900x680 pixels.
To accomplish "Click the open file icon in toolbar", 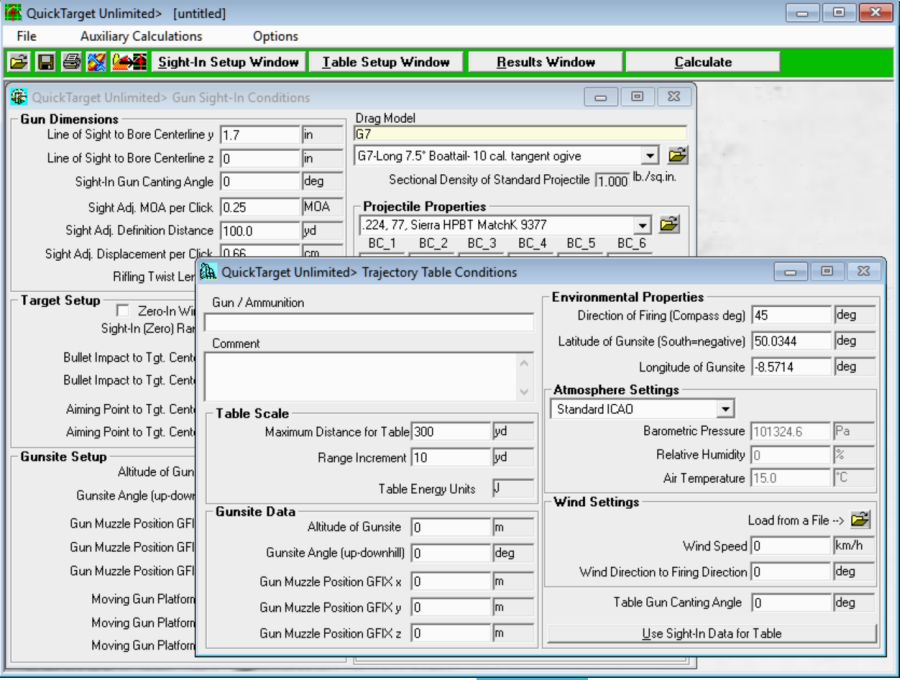I will tap(19, 62).
